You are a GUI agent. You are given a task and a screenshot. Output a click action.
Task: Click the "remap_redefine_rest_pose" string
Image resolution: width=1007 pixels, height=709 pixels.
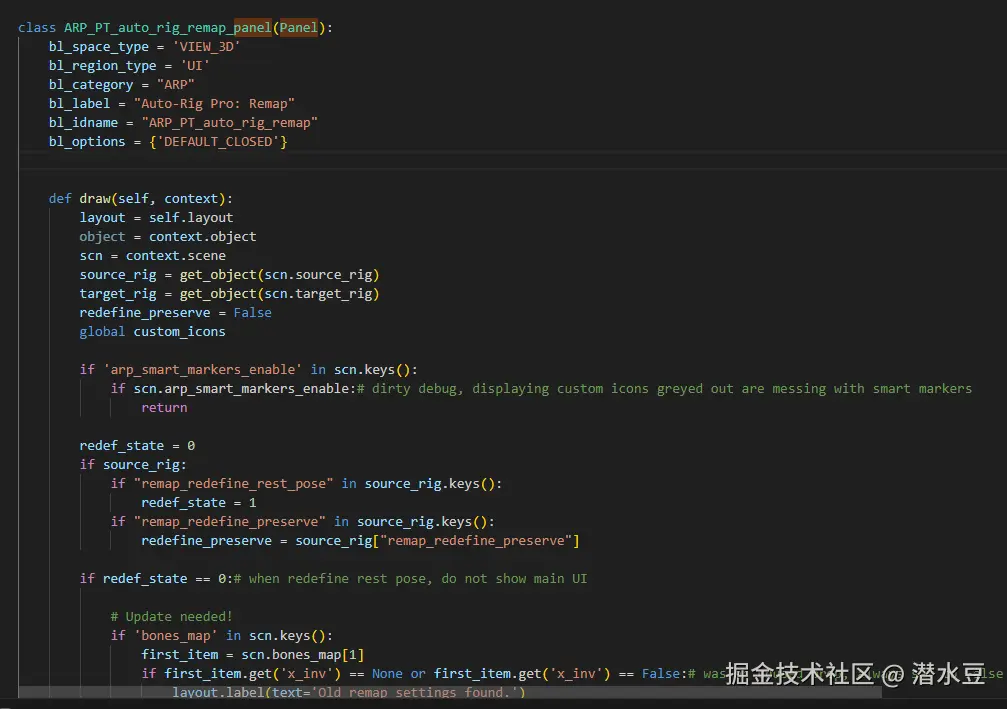pyautogui.click(x=234, y=484)
